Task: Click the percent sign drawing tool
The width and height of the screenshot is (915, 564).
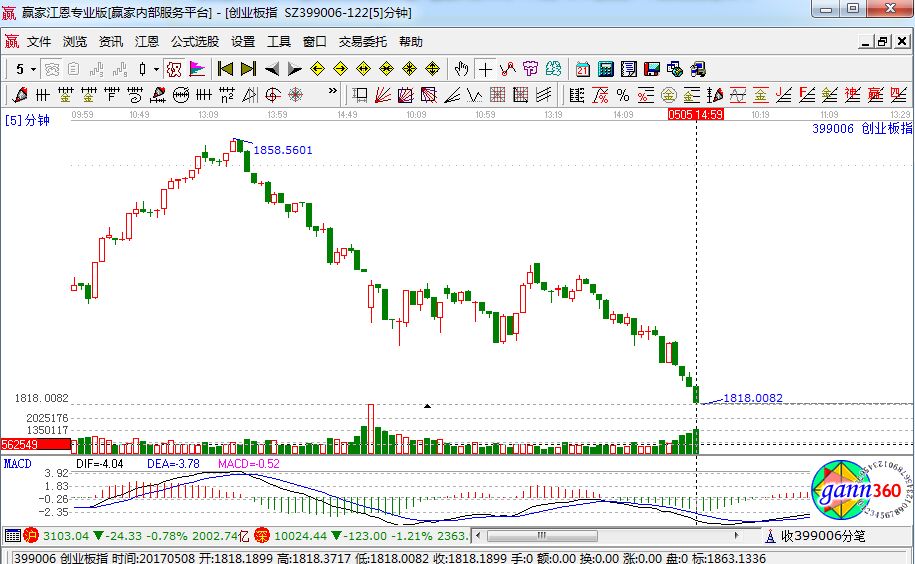Action: [x=622, y=95]
